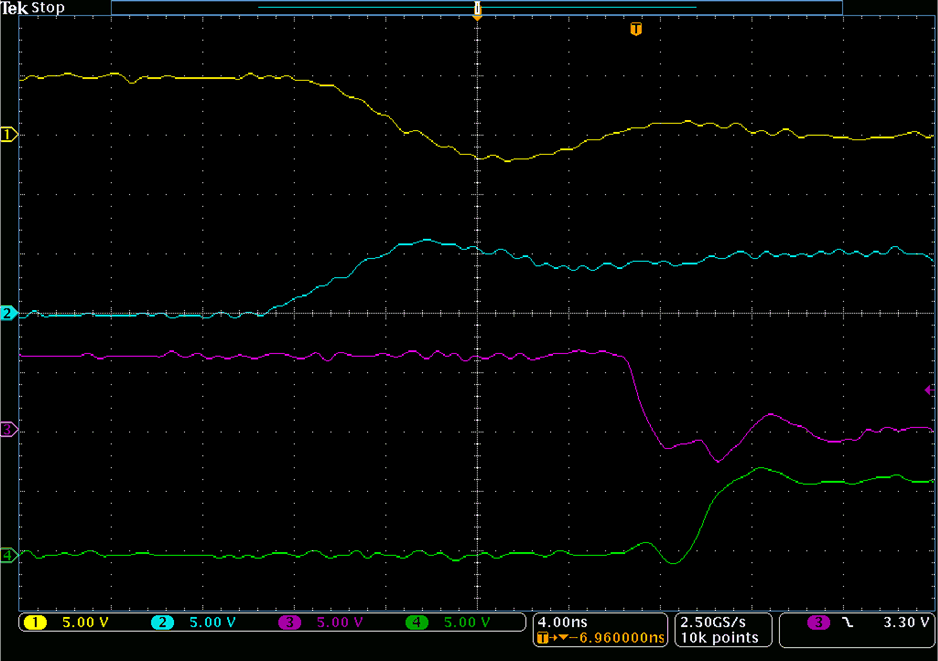Viewport: 938px width, 661px height.
Task: Click the Channel 2 indicator on the left edge
Action: pos(7,313)
